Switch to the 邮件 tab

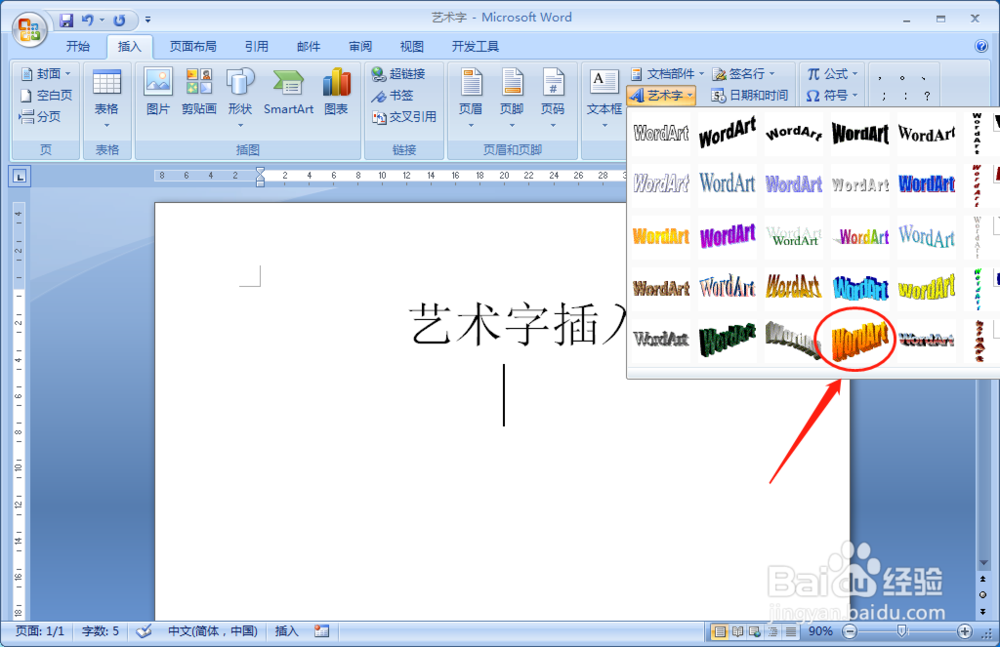[309, 47]
